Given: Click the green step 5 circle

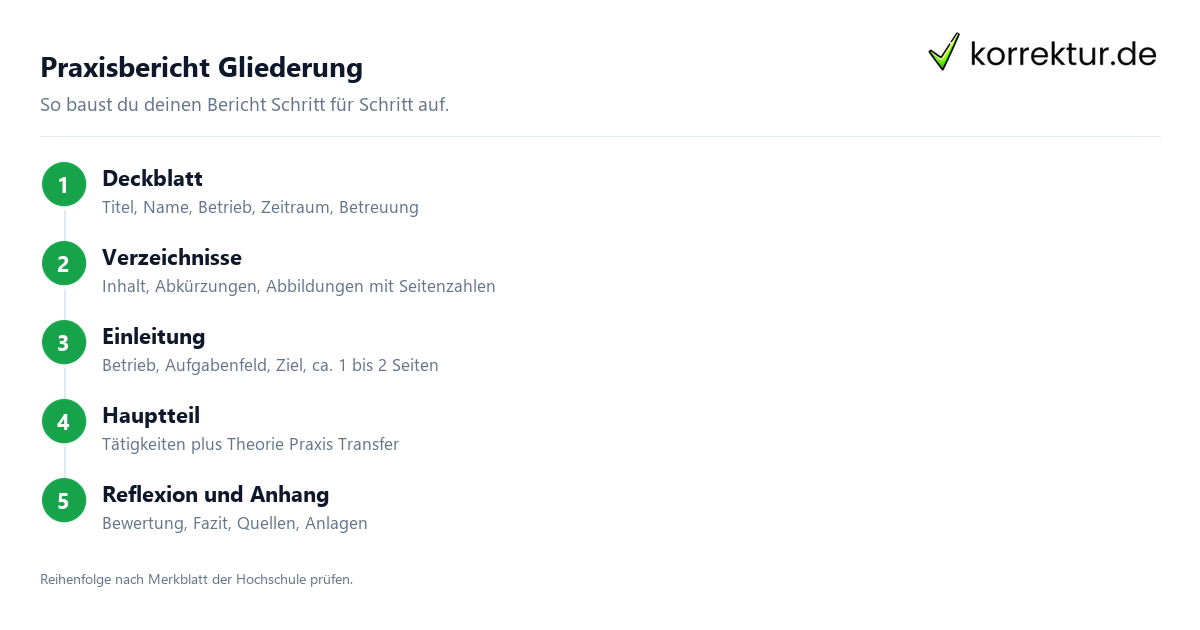Looking at the screenshot, I should click(x=64, y=501).
